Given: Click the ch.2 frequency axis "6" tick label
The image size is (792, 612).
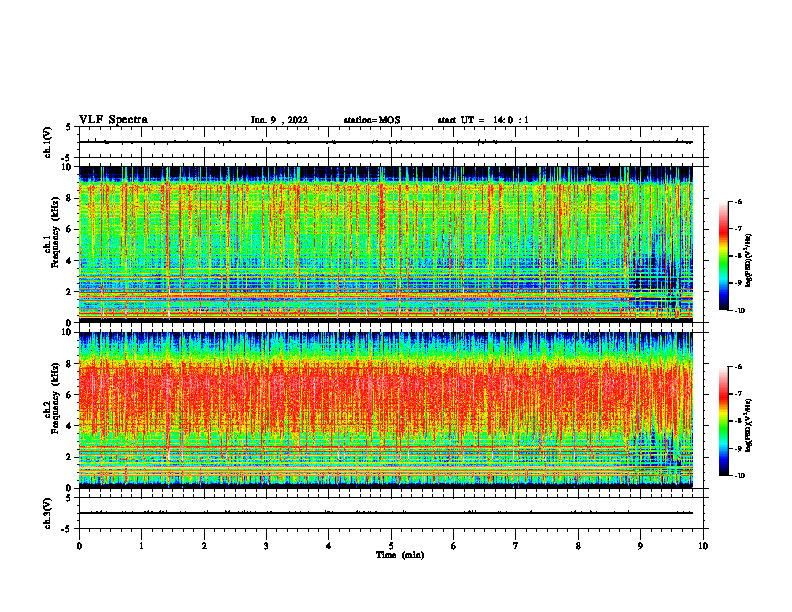Looking at the screenshot, I should point(70,395).
